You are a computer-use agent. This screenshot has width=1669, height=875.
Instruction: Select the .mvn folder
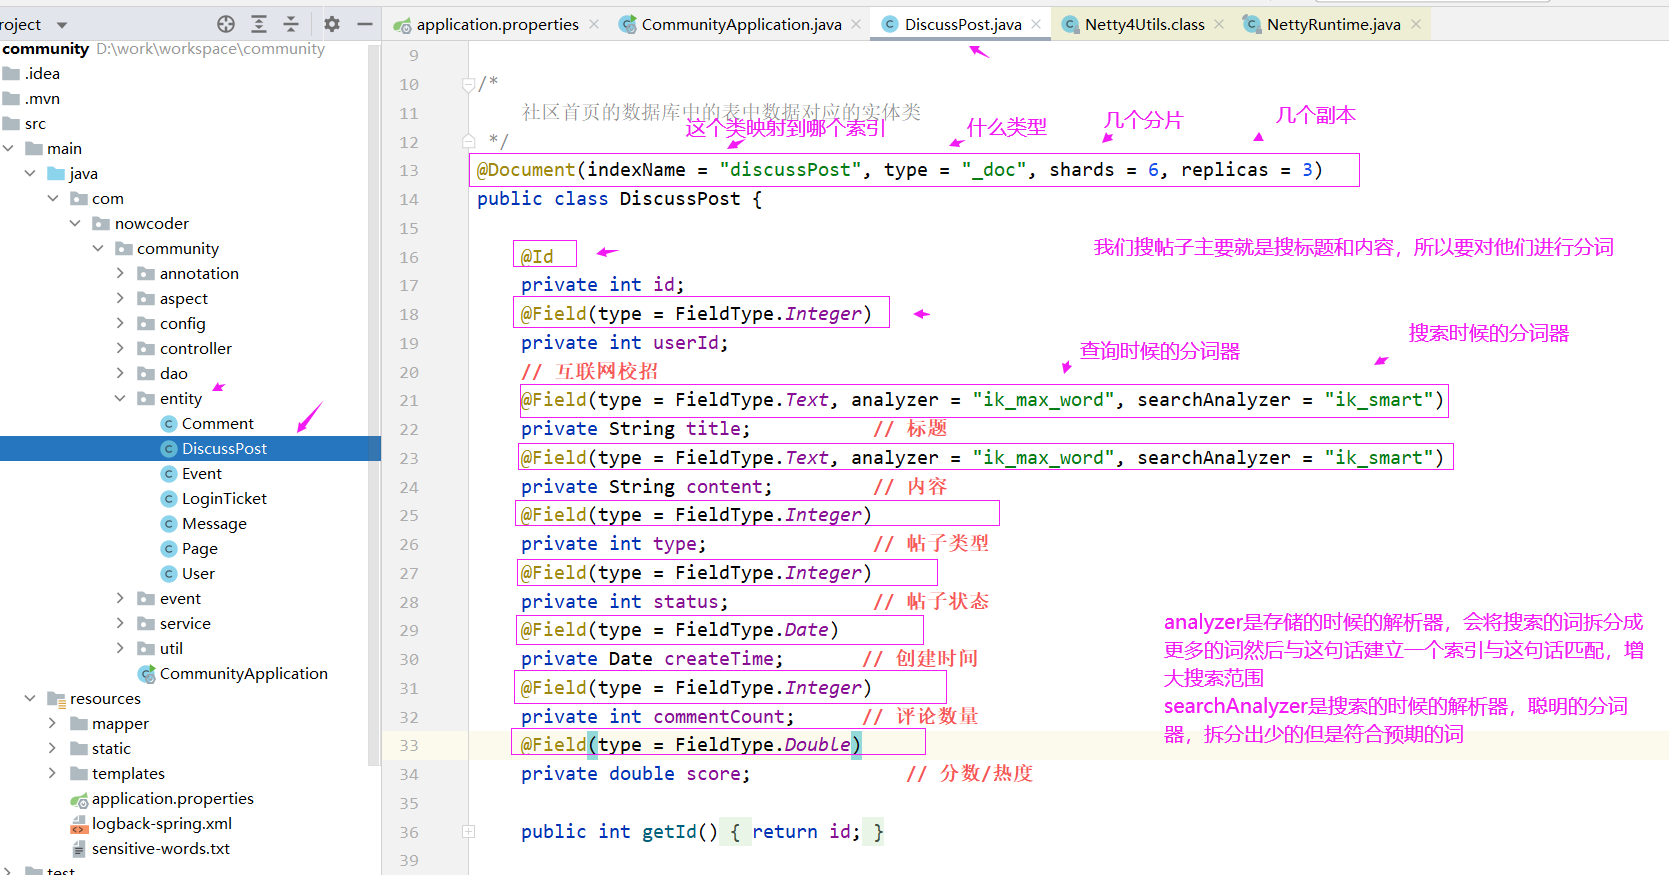(31, 98)
